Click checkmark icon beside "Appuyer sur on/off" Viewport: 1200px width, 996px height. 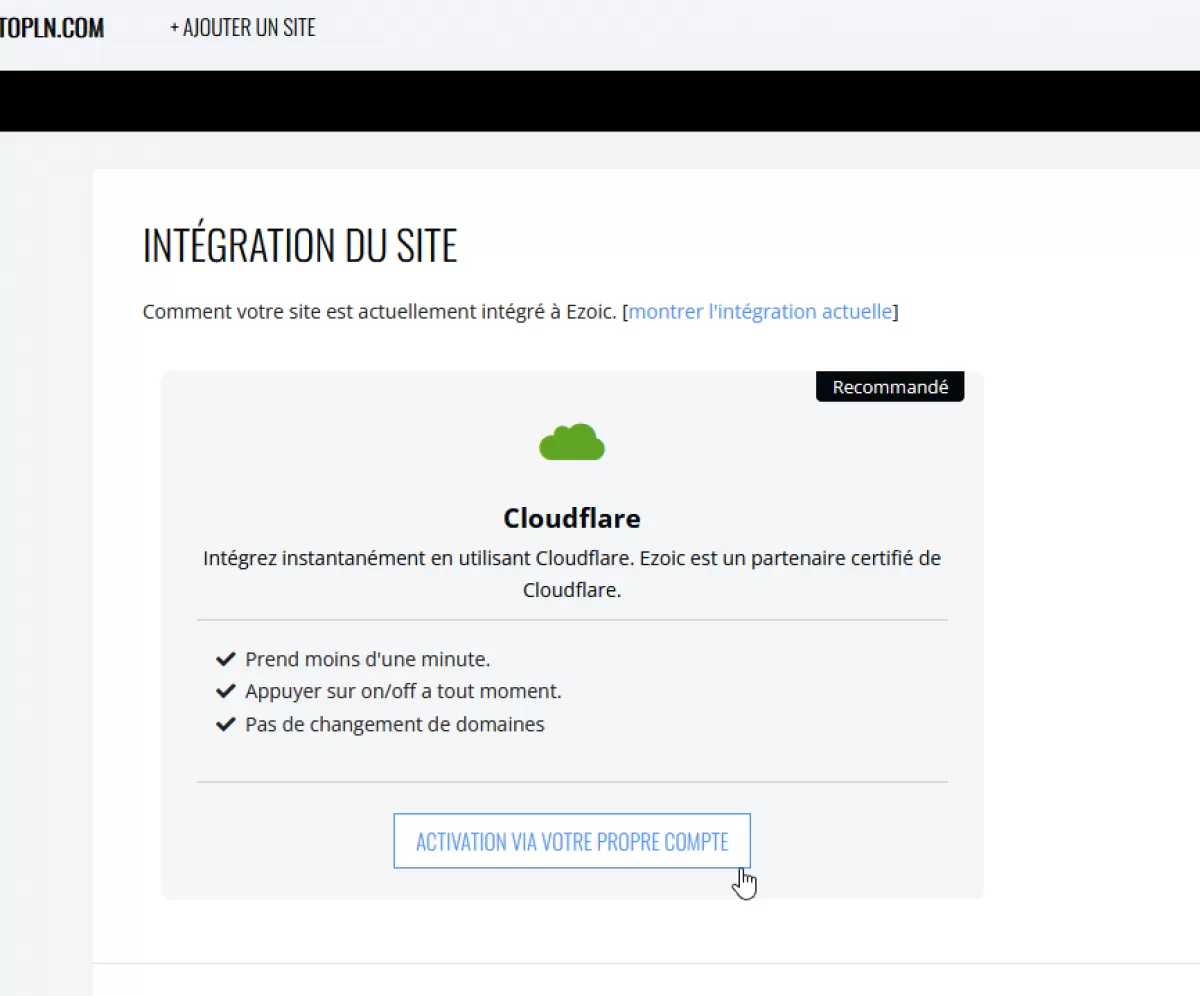coord(225,691)
